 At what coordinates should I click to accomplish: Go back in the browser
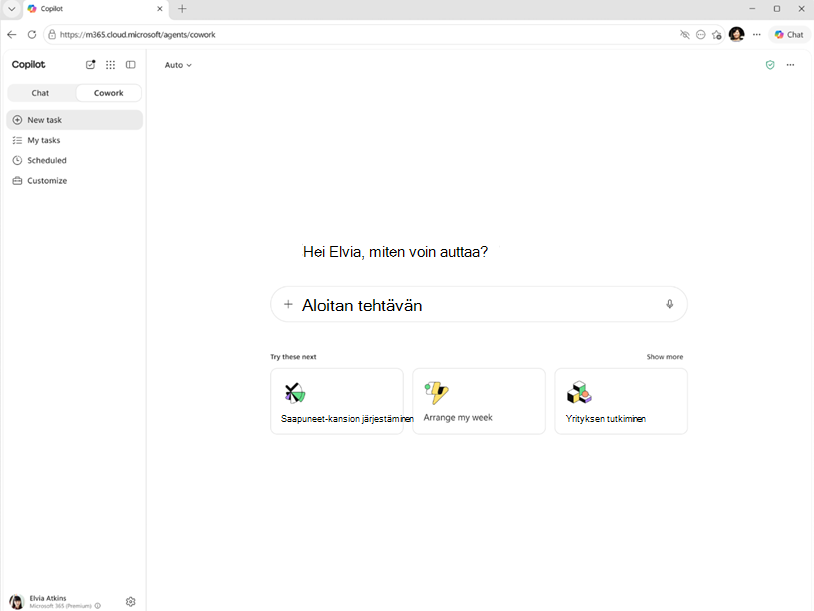12,34
